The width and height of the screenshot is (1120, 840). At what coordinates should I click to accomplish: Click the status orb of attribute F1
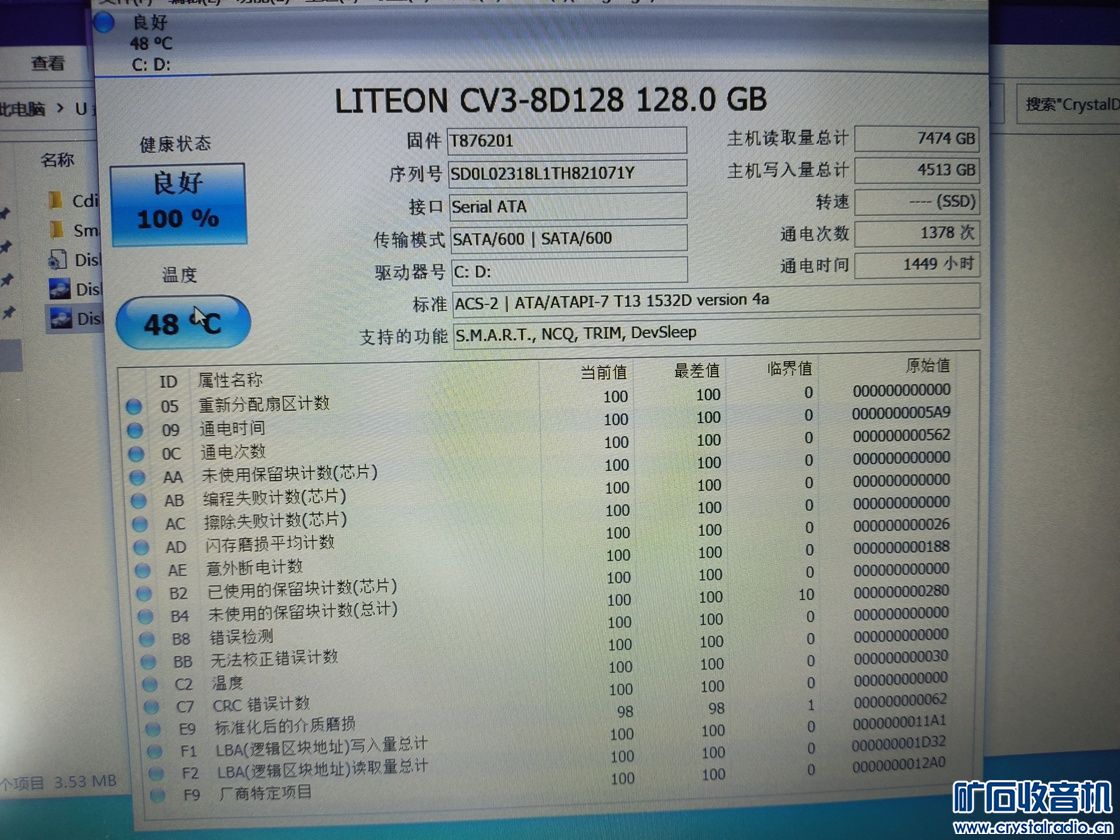154,751
